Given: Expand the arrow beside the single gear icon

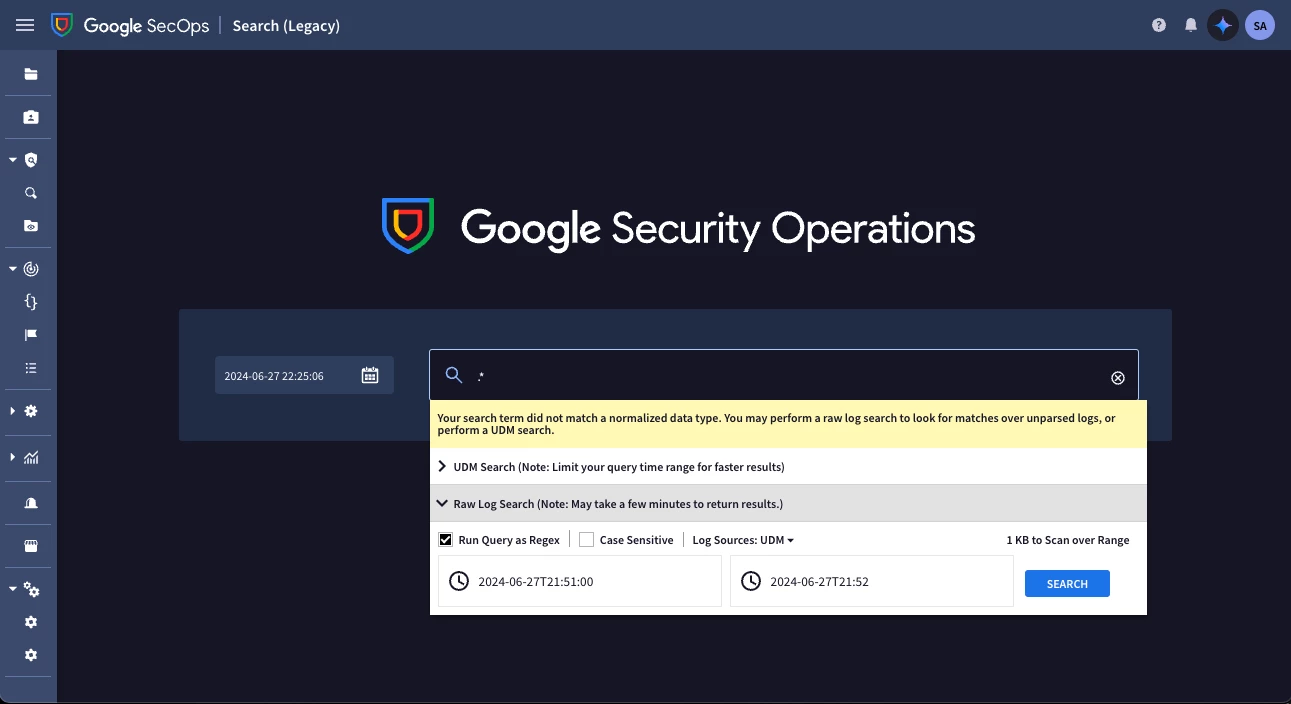Looking at the screenshot, I should tap(13, 411).
